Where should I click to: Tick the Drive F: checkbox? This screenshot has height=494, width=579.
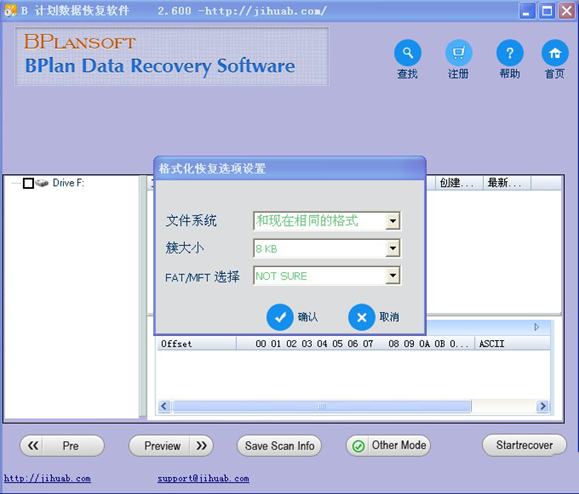point(28,183)
